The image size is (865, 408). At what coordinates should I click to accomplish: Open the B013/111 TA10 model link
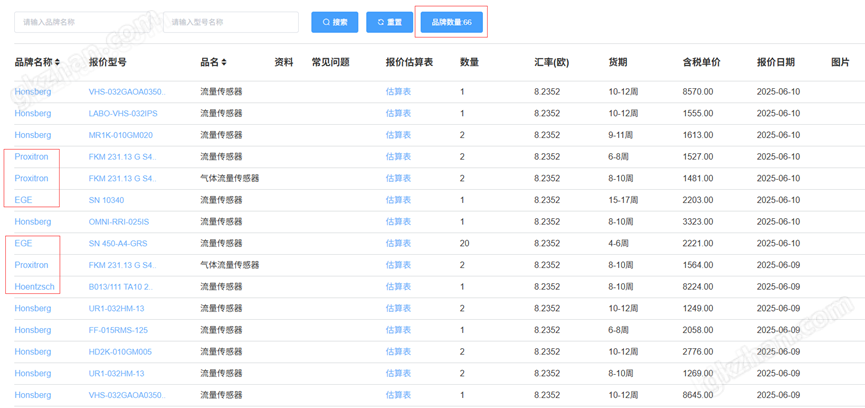[120, 287]
